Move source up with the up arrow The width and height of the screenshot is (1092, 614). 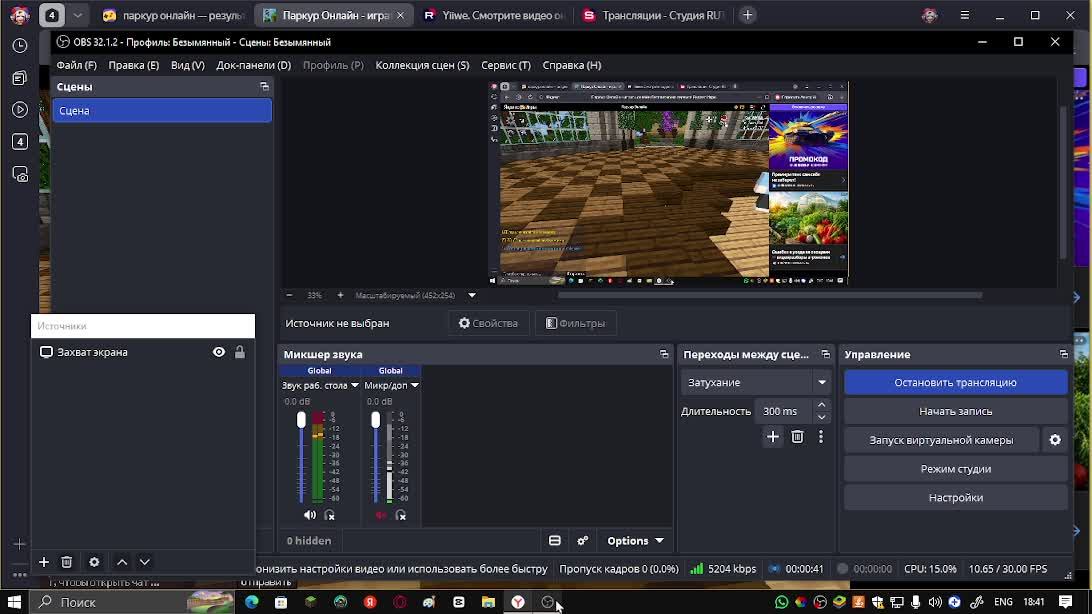[x=122, y=562]
